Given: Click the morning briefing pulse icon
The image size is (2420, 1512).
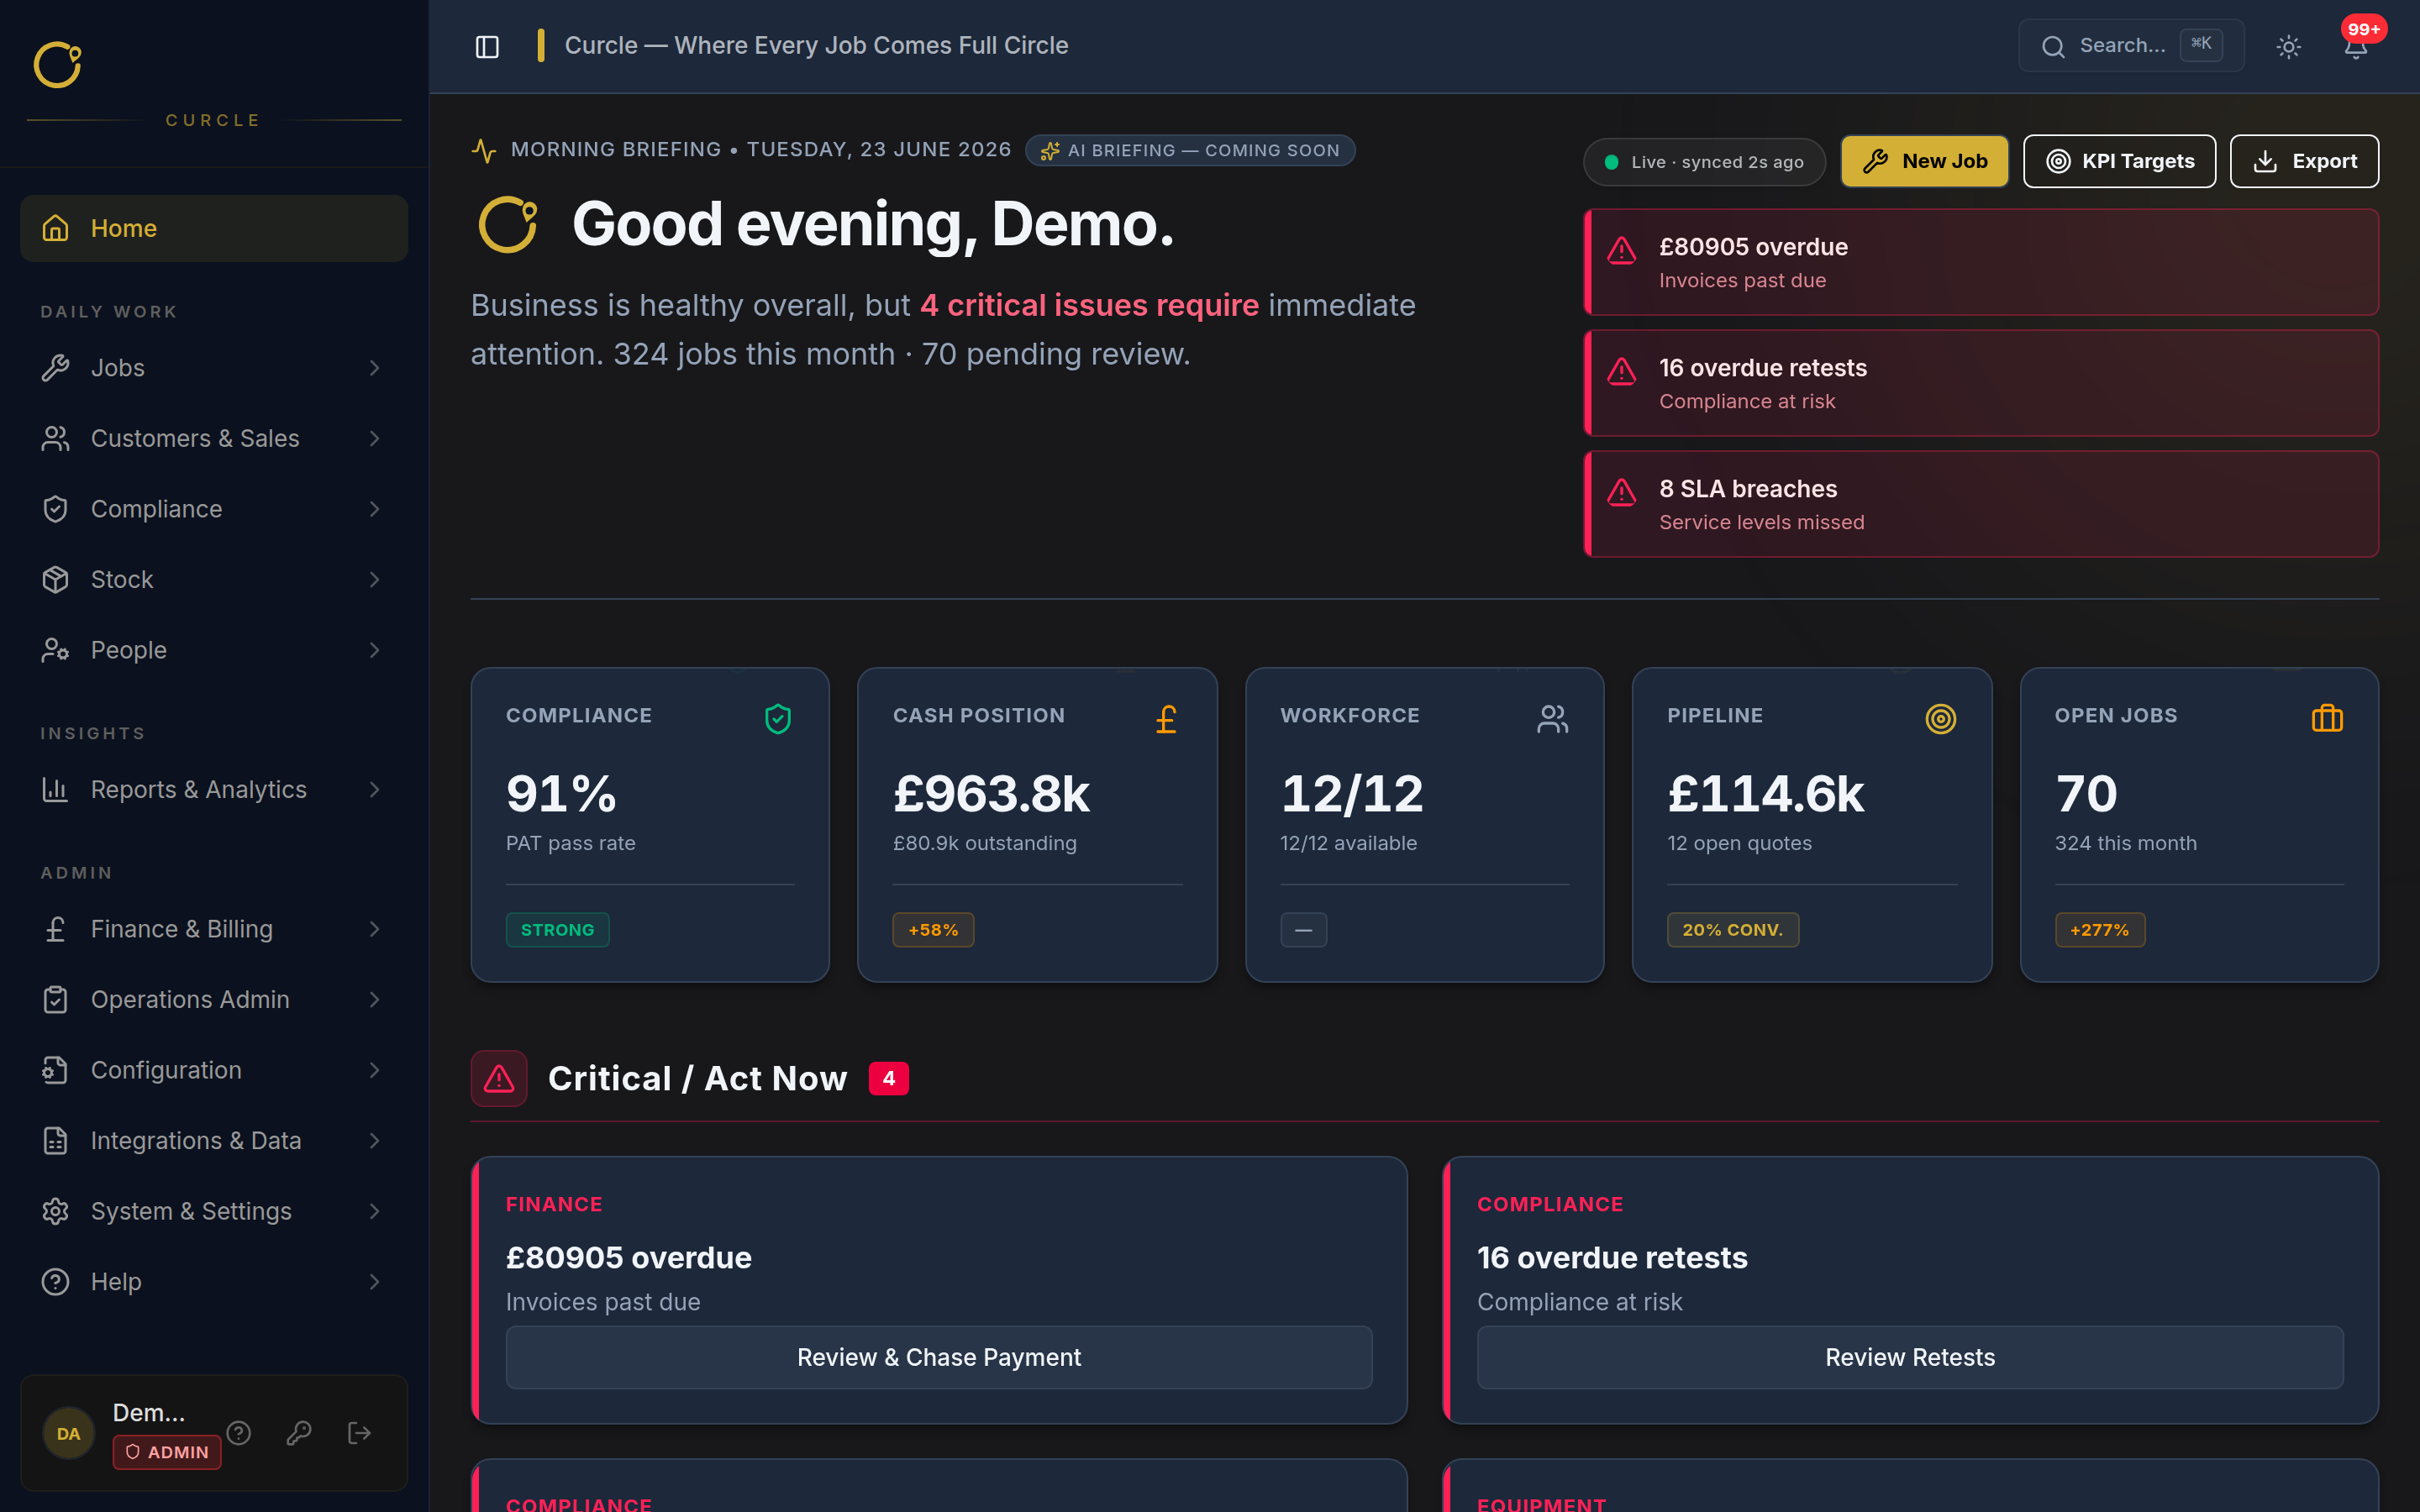Looking at the screenshot, I should 484,150.
